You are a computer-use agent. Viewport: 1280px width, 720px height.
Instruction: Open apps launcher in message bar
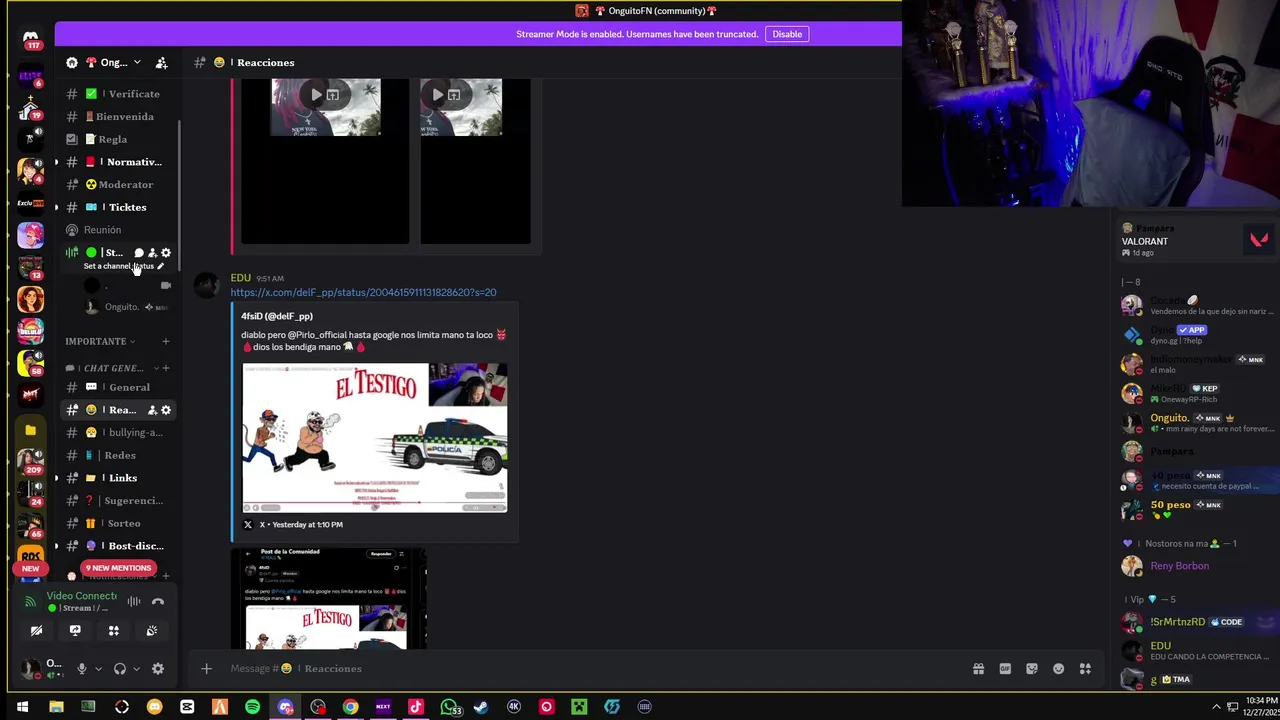coord(1085,669)
